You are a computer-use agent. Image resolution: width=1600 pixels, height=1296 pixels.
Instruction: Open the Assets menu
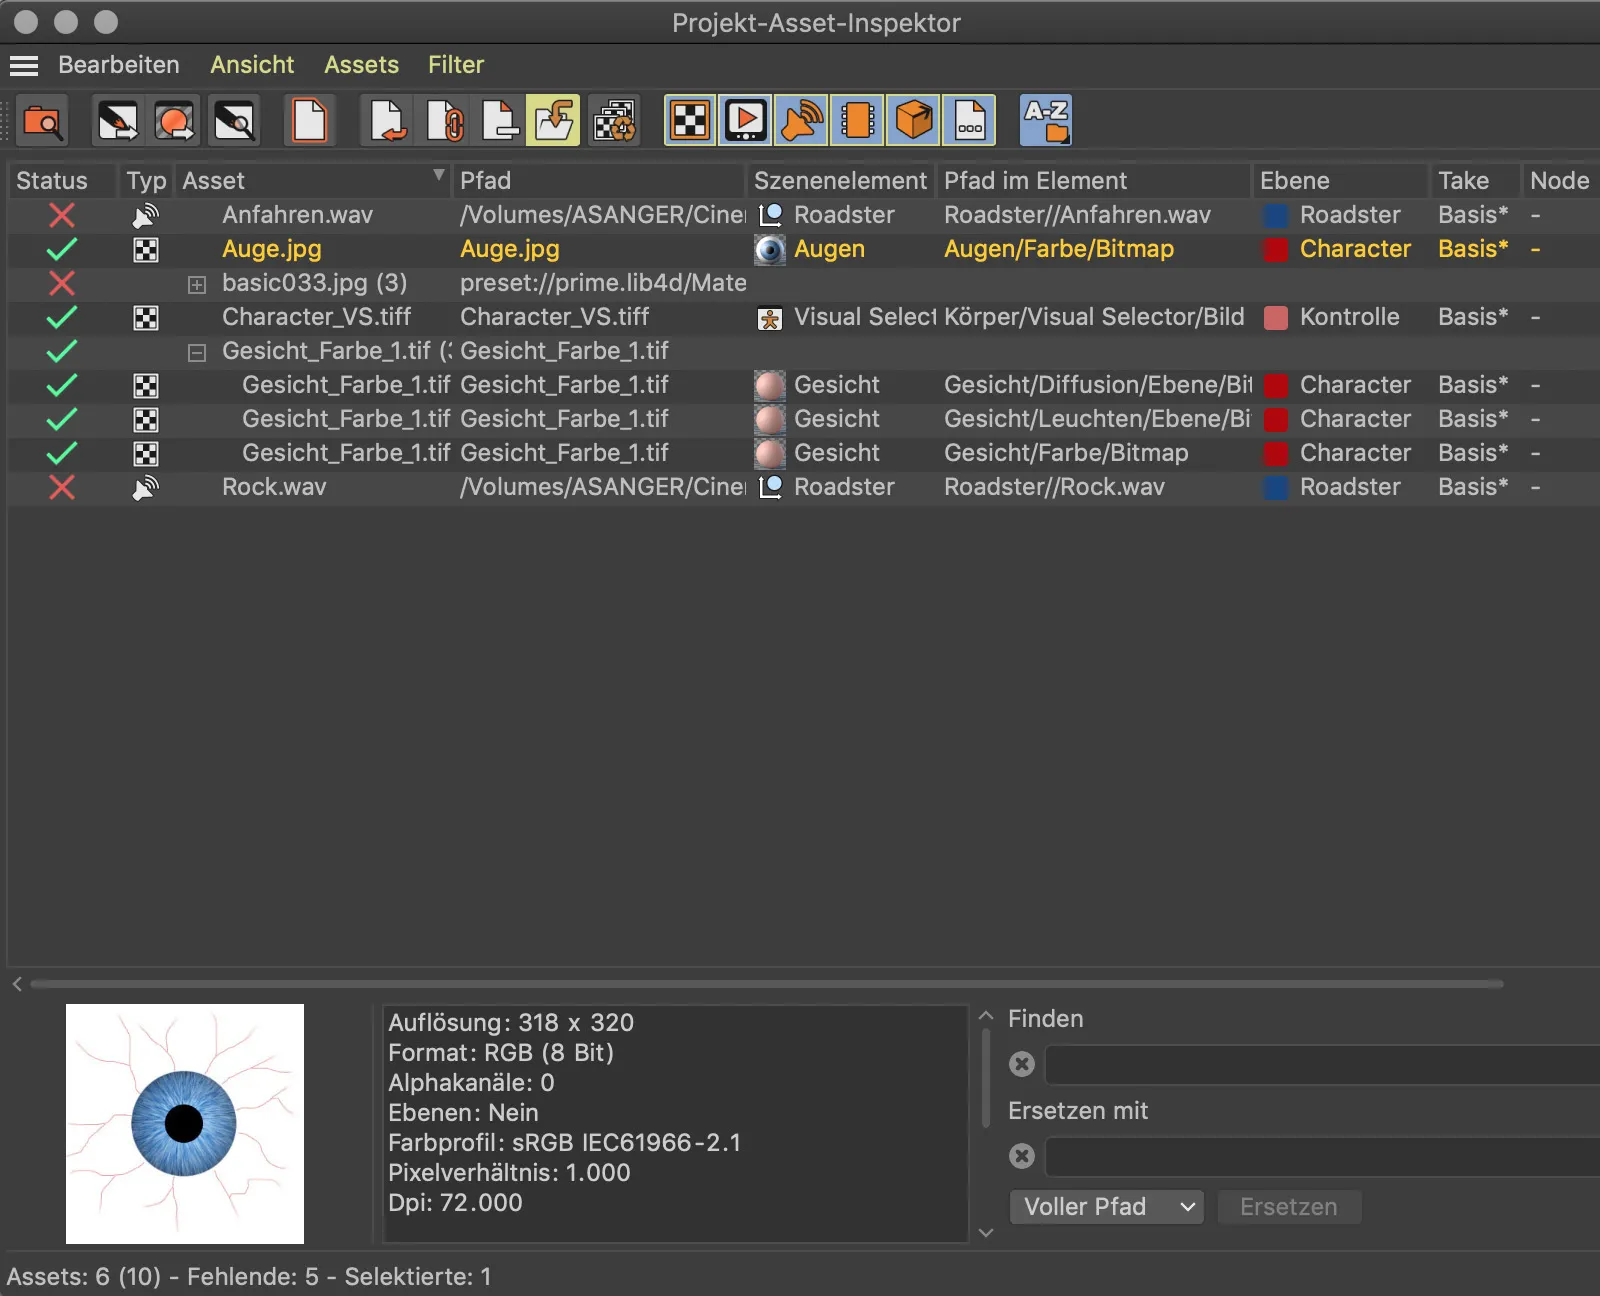(x=361, y=64)
